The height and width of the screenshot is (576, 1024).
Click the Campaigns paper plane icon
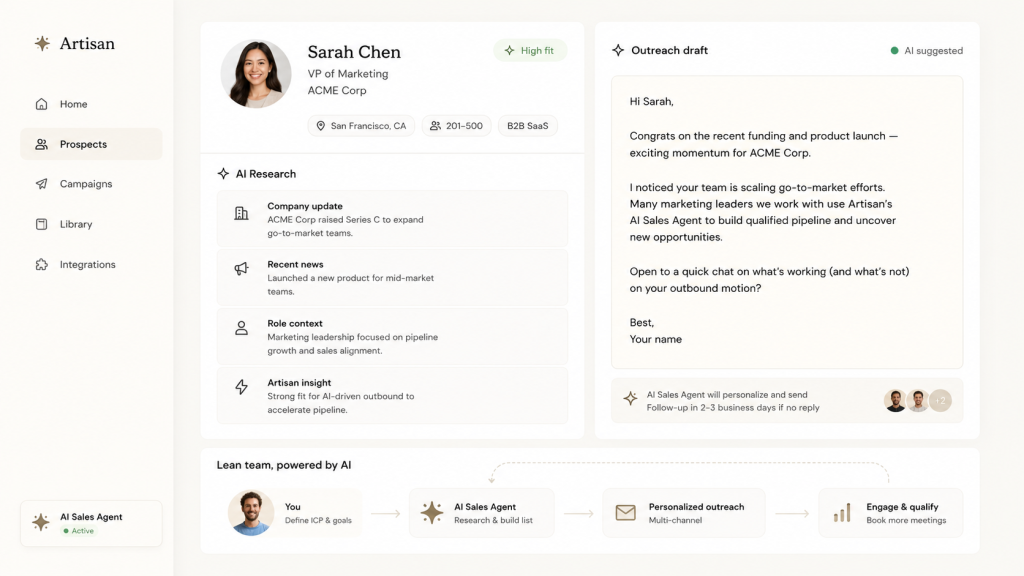click(x=41, y=184)
